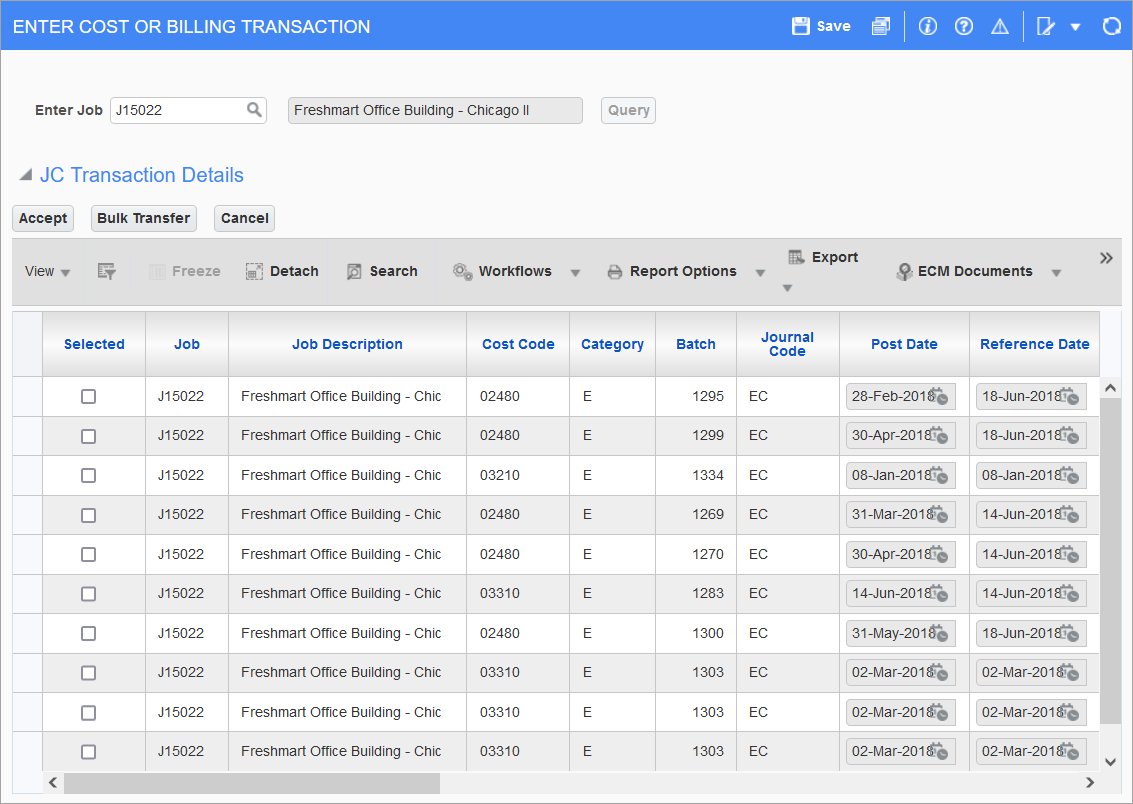Open the ECM Documents menu
The height and width of the screenshot is (804, 1133).
pyautogui.click(x=978, y=271)
